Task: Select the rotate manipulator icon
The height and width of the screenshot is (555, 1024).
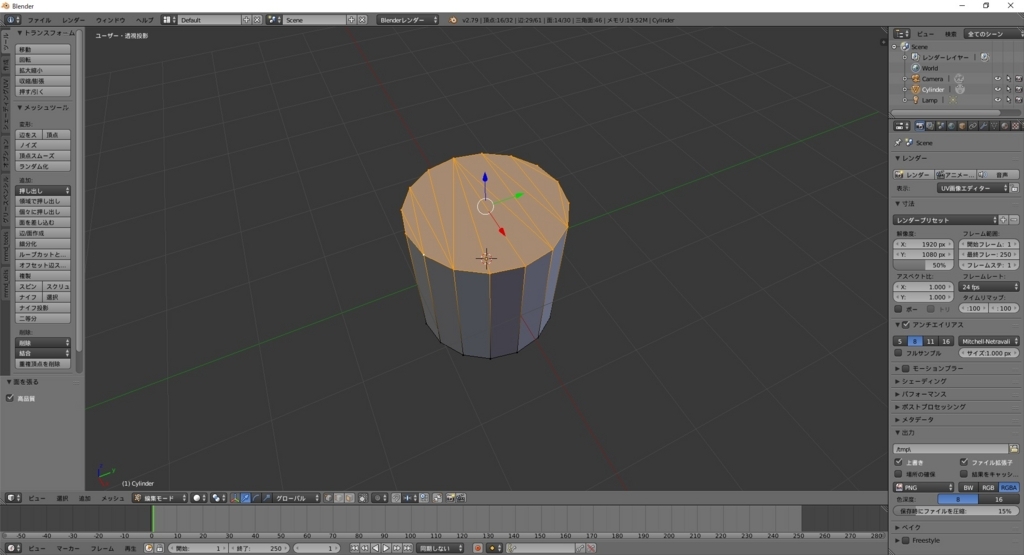Action: click(x=256, y=498)
